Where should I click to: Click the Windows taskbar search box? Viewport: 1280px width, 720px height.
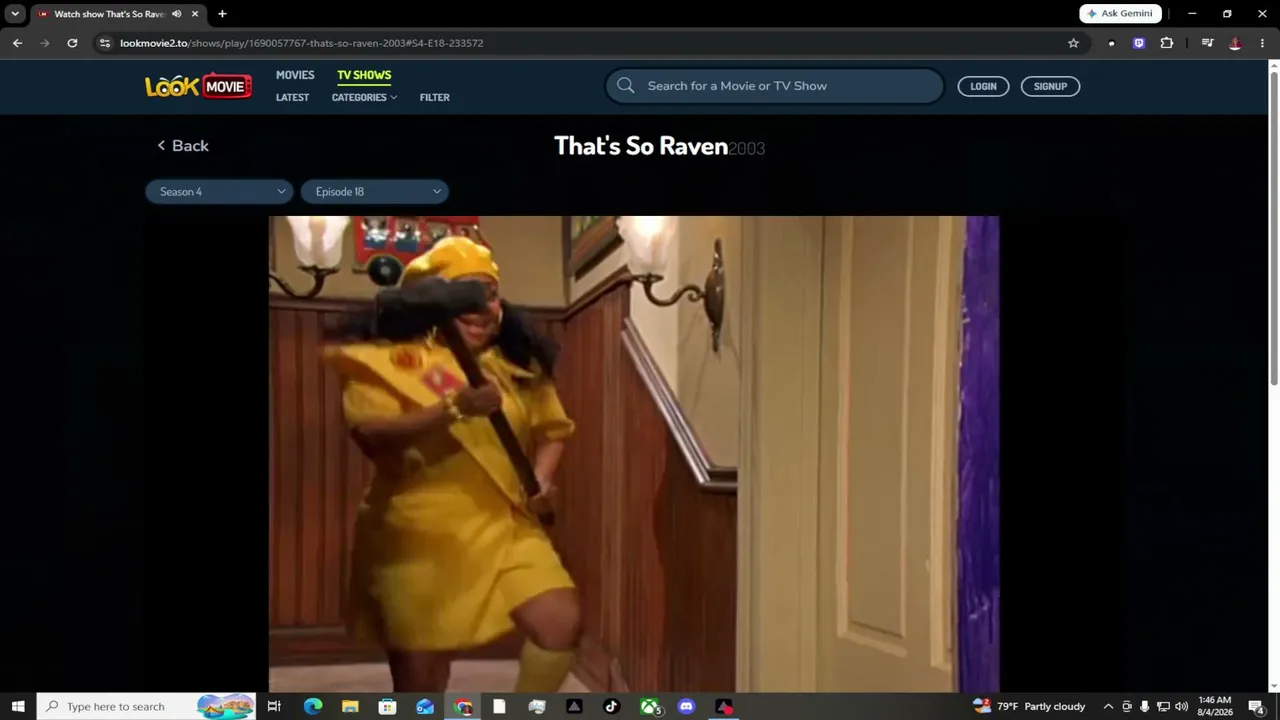[147, 706]
